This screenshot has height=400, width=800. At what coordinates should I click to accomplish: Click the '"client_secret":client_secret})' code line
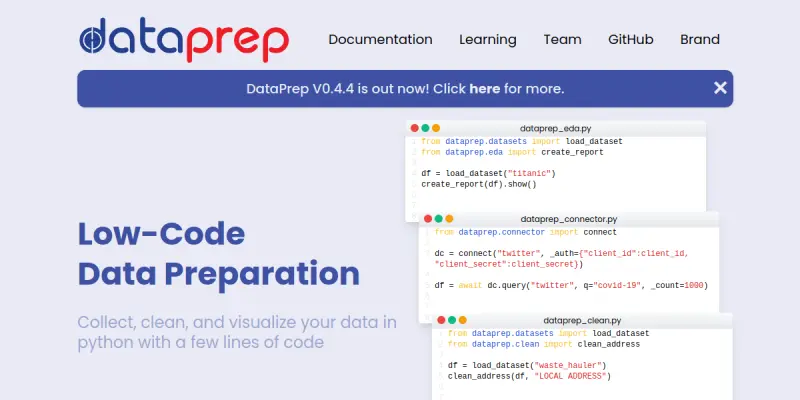[509, 264]
